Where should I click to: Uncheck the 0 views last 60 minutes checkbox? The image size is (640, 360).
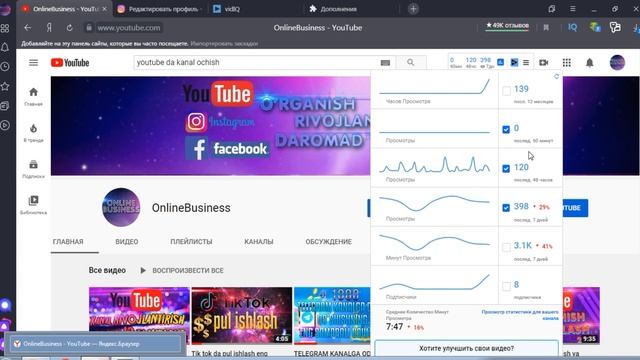pyautogui.click(x=506, y=129)
